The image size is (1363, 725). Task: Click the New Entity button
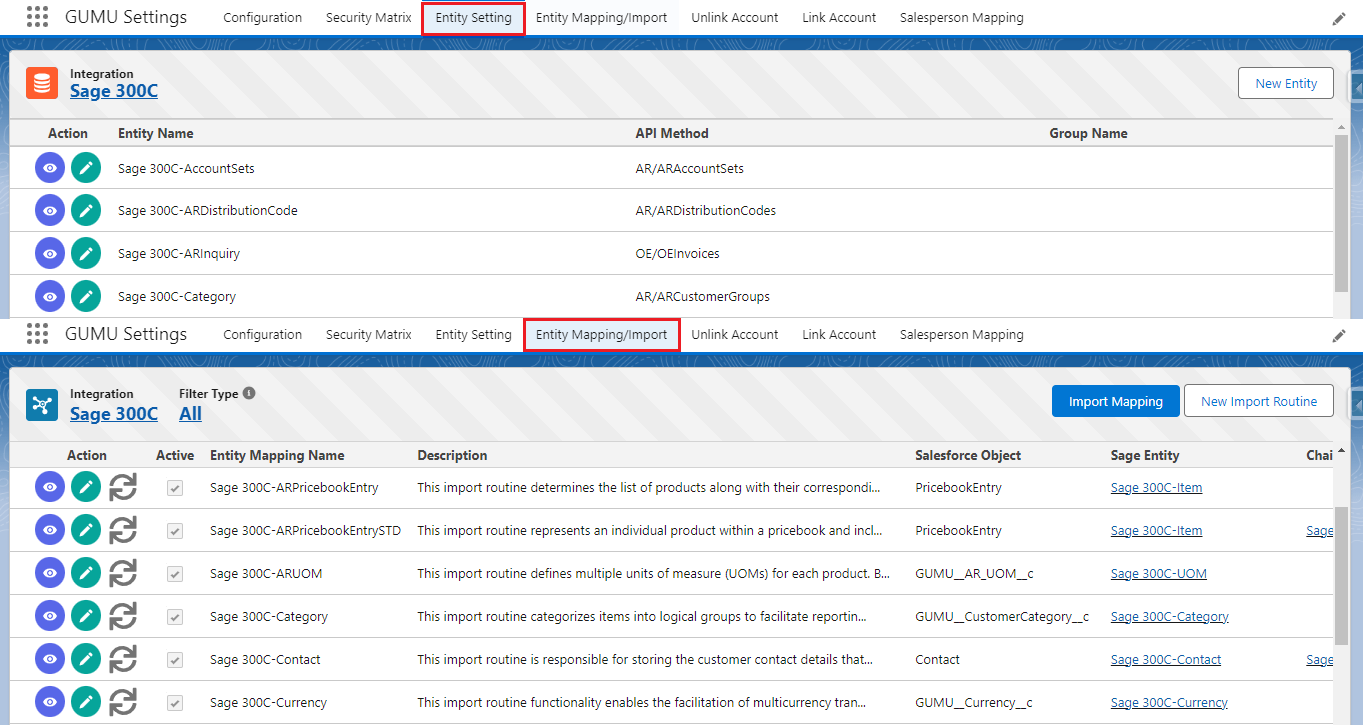pos(1285,84)
